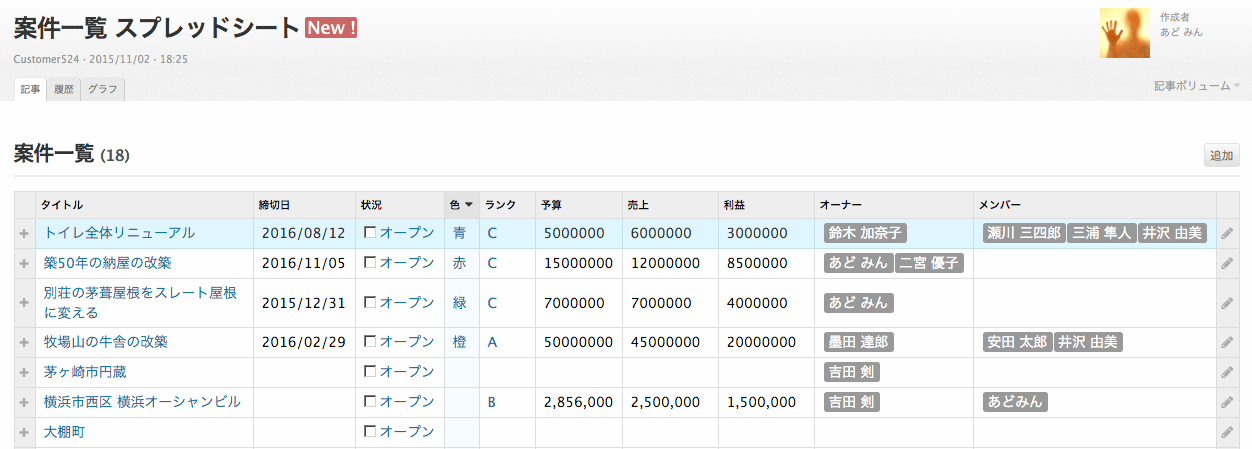Image resolution: width=1252 pixels, height=449 pixels.
Task: Toggle オープン checkbox in 築50年の納屋の改築 row
Action: pyautogui.click(x=370, y=263)
